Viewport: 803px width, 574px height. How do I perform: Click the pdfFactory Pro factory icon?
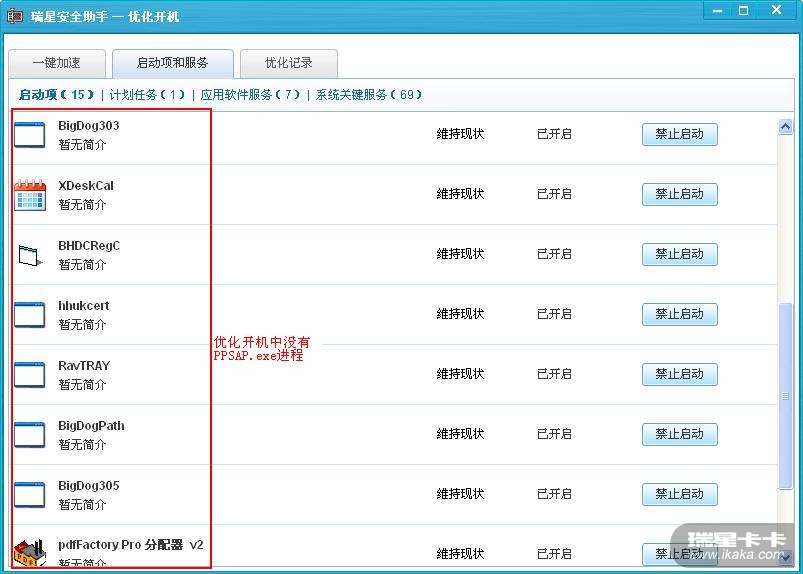click(30, 553)
